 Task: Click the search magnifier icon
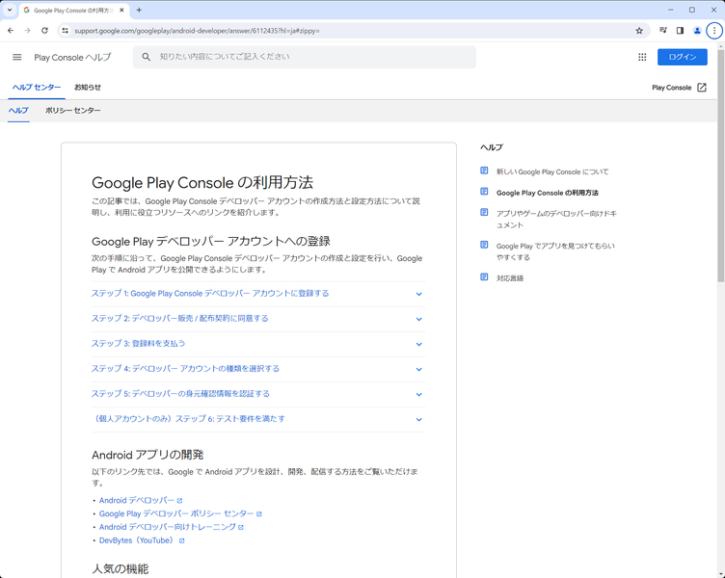click(x=146, y=57)
